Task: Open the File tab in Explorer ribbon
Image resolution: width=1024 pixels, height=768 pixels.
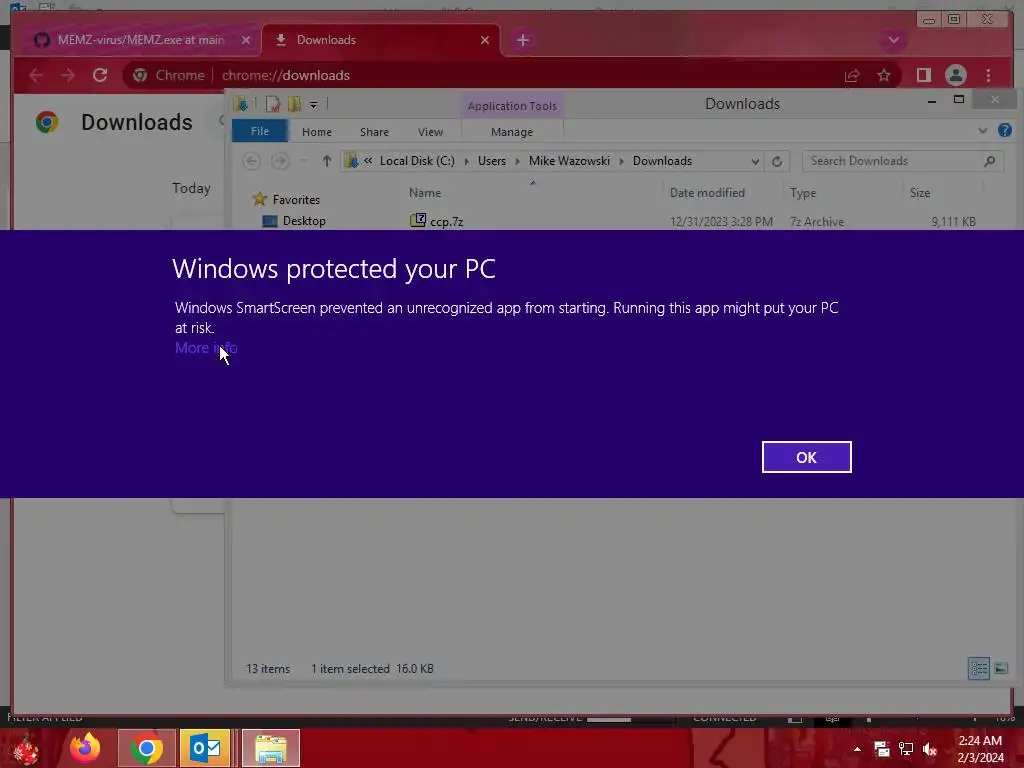Action: 259,131
